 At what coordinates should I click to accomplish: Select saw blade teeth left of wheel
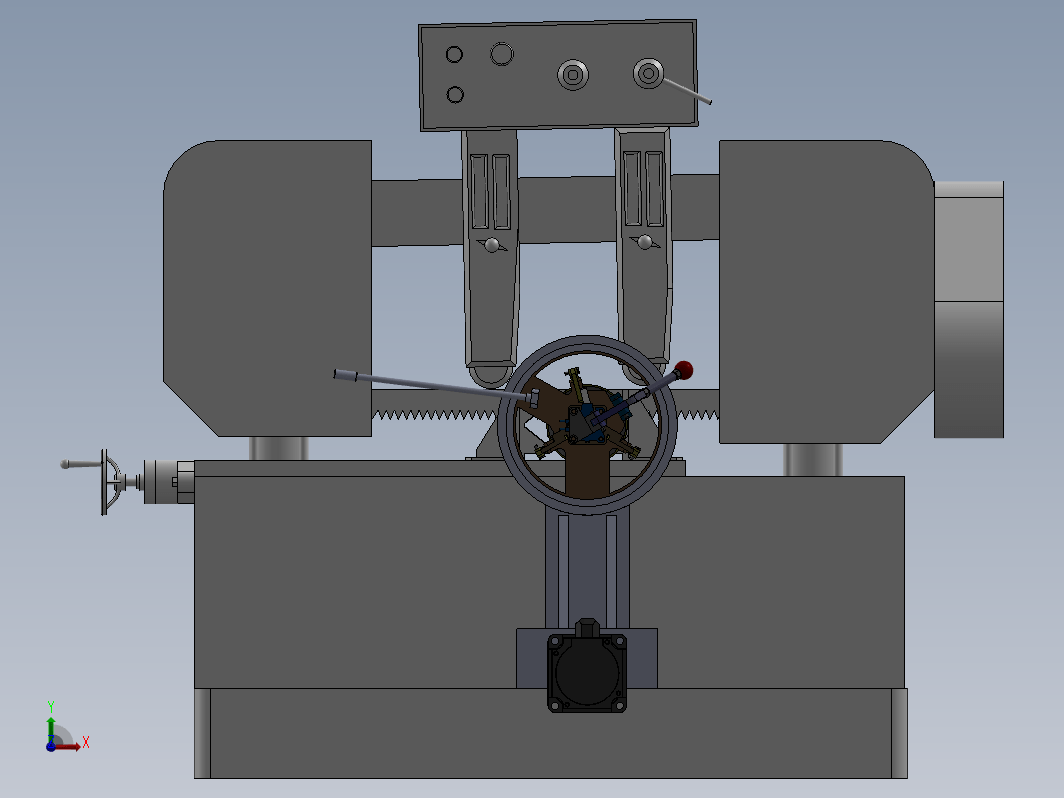click(x=434, y=414)
